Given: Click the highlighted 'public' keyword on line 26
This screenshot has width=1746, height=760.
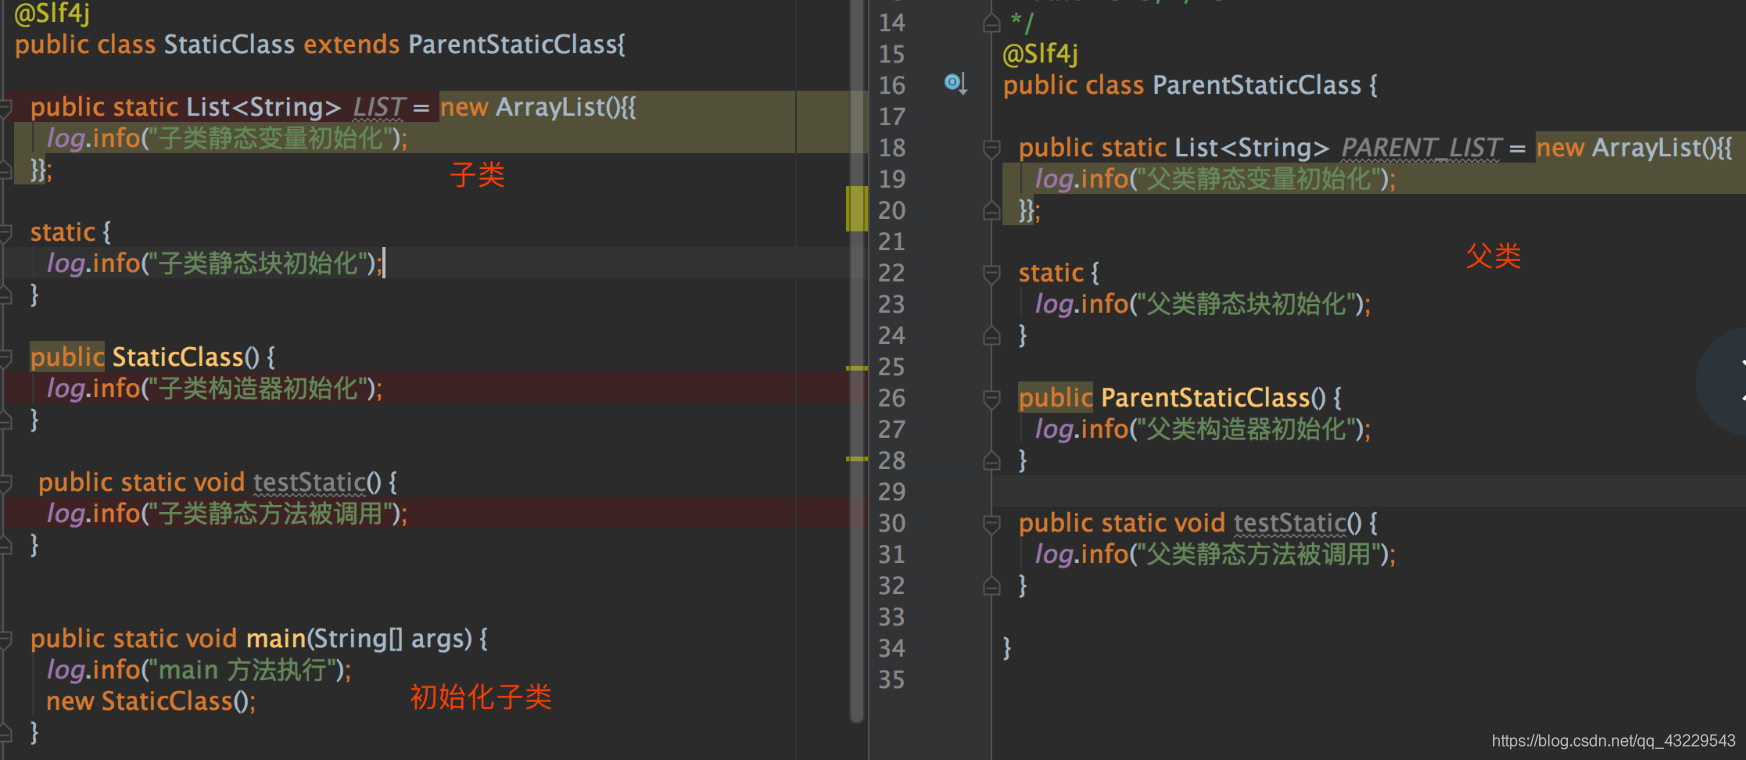Looking at the screenshot, I should [x=1055, y=398].
